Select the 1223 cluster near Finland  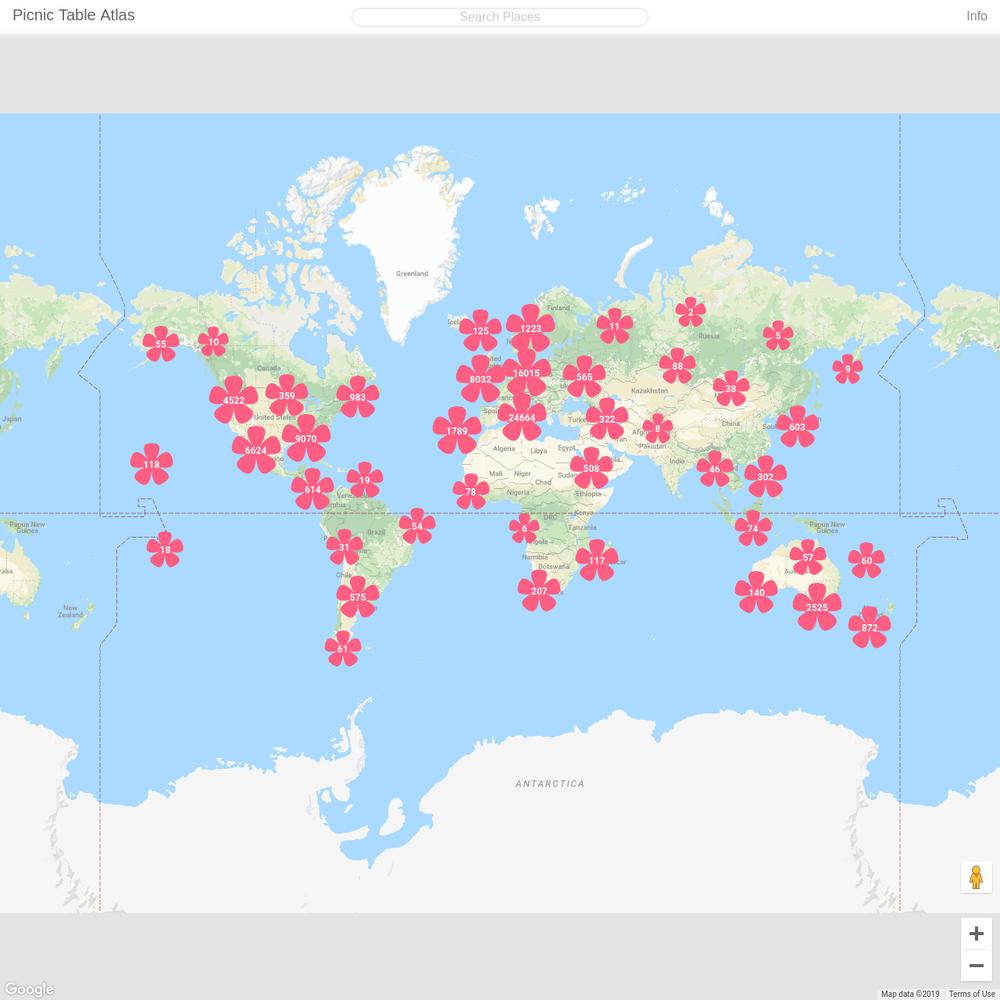pos(531,328)
